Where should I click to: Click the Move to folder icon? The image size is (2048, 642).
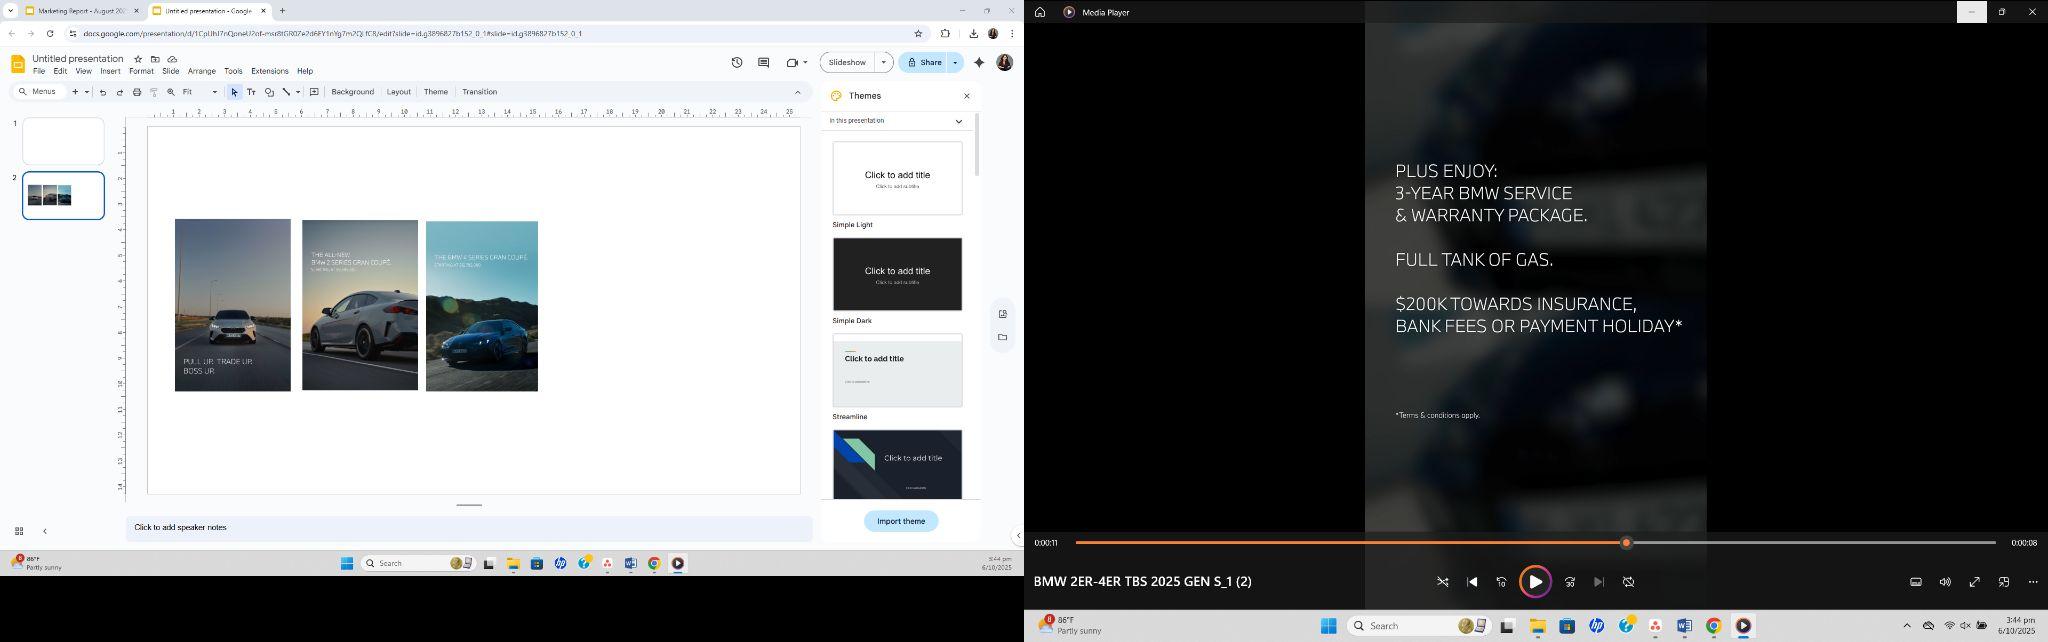pyautogui.click(x=155, y=59)
